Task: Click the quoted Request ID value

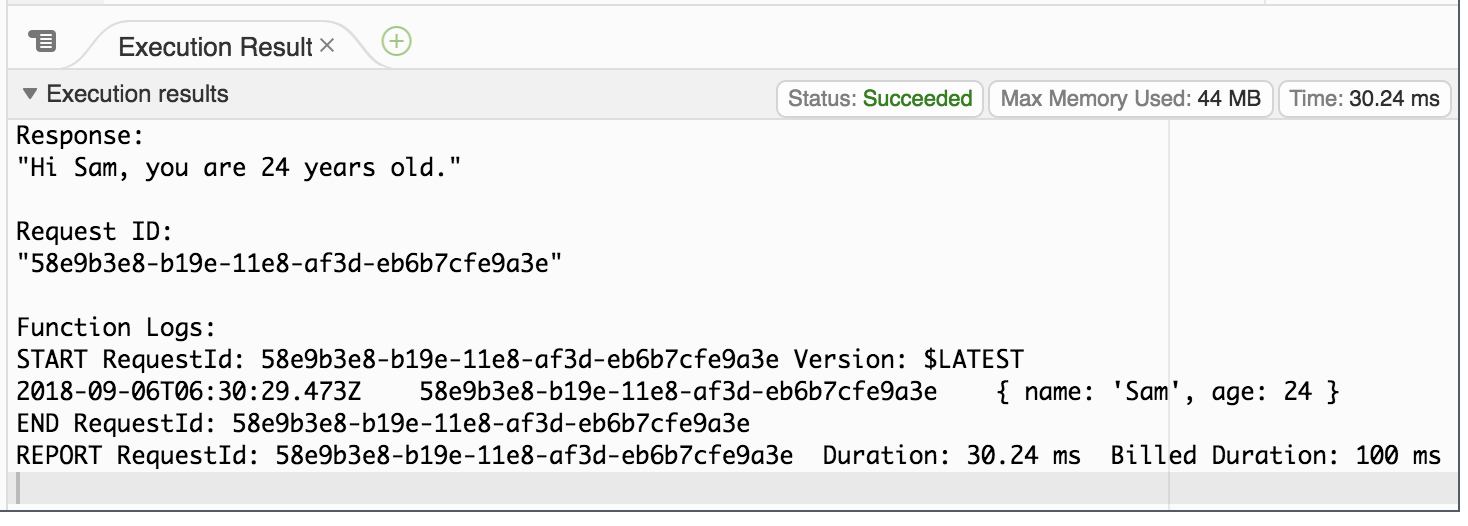Action: tap(290, 264)
